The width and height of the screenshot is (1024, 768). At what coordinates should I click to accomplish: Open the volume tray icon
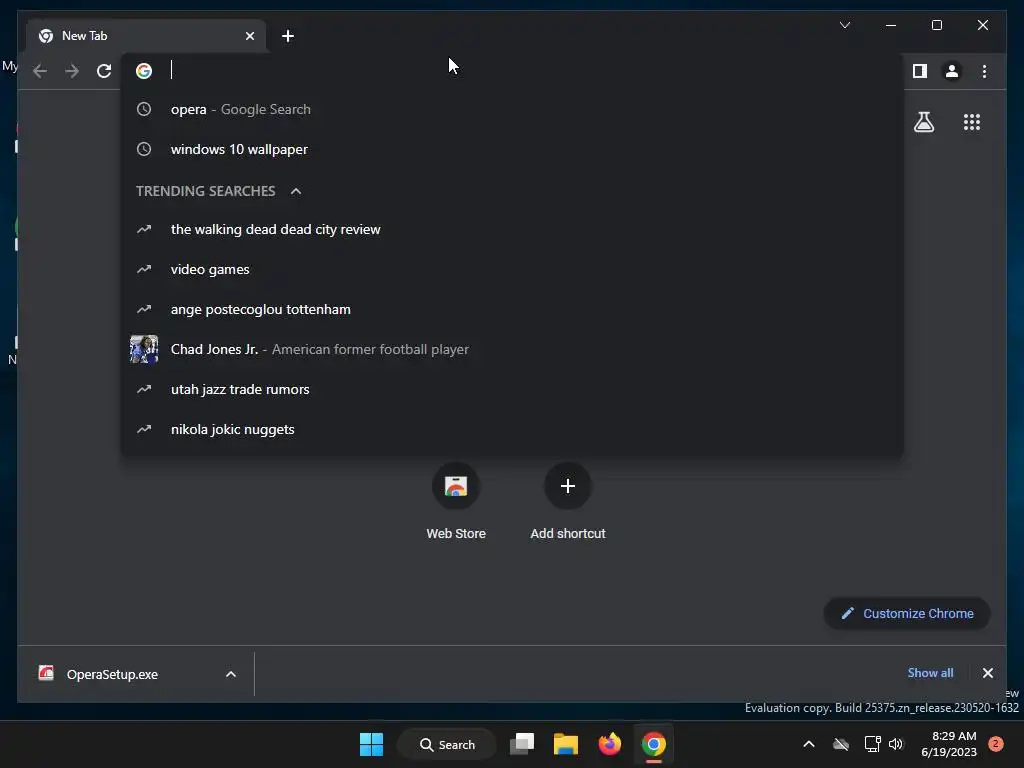[896, 744]
